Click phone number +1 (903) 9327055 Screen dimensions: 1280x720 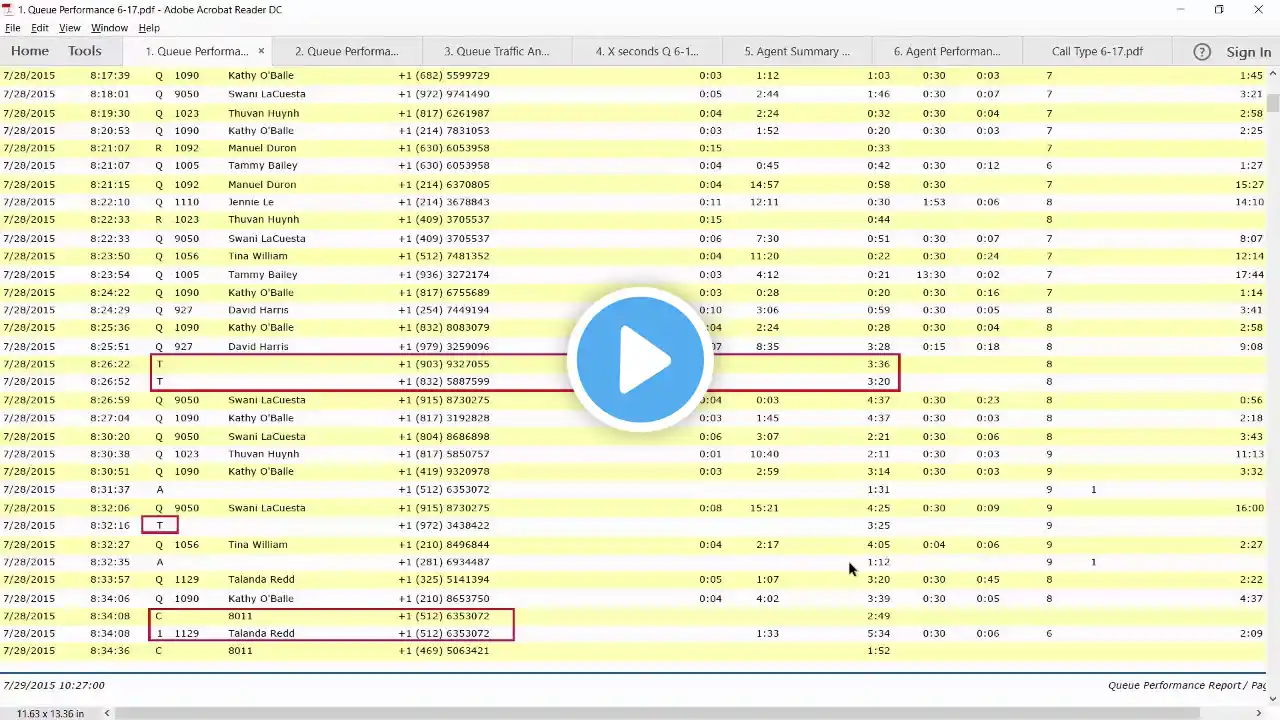coord(444,364)
